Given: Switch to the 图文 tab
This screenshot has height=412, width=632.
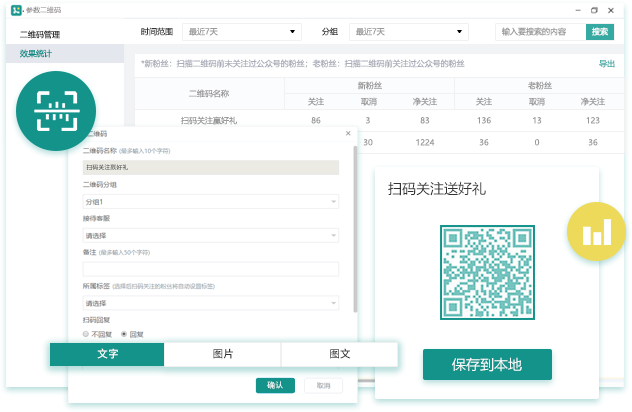Looking at the screenshot, I should coord(339,354).
